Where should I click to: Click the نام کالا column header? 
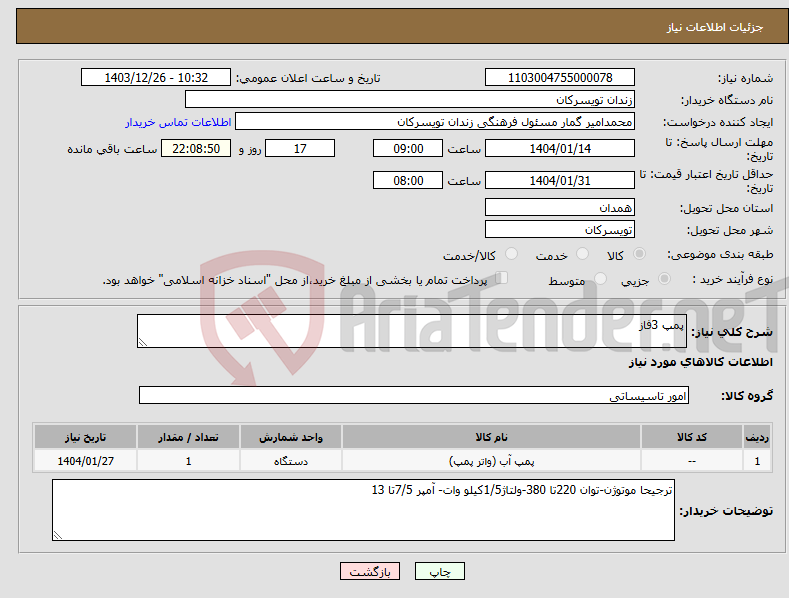[x=491, y=437]
